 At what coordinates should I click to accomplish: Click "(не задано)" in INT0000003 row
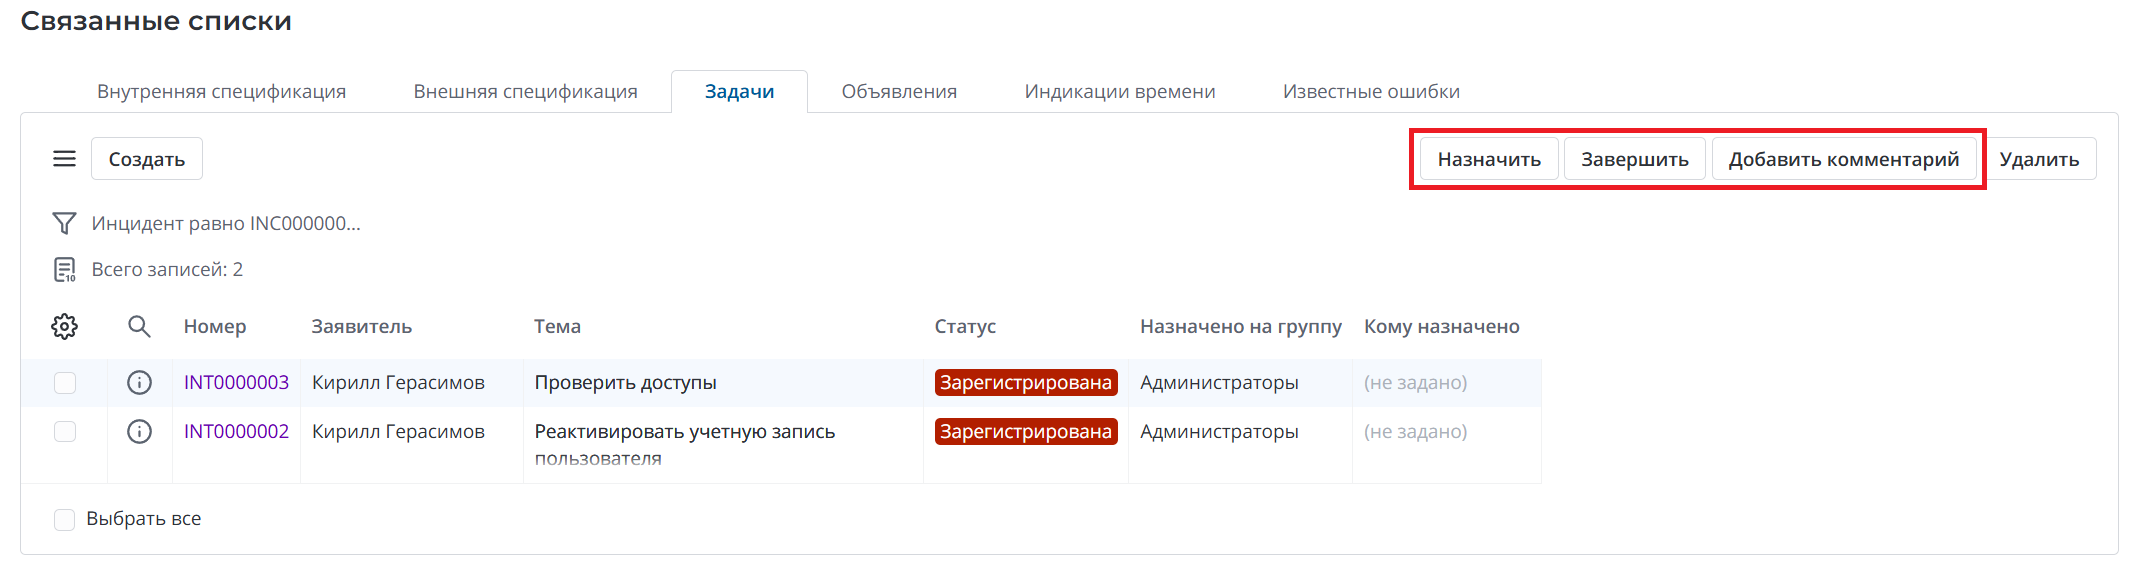1416,383
